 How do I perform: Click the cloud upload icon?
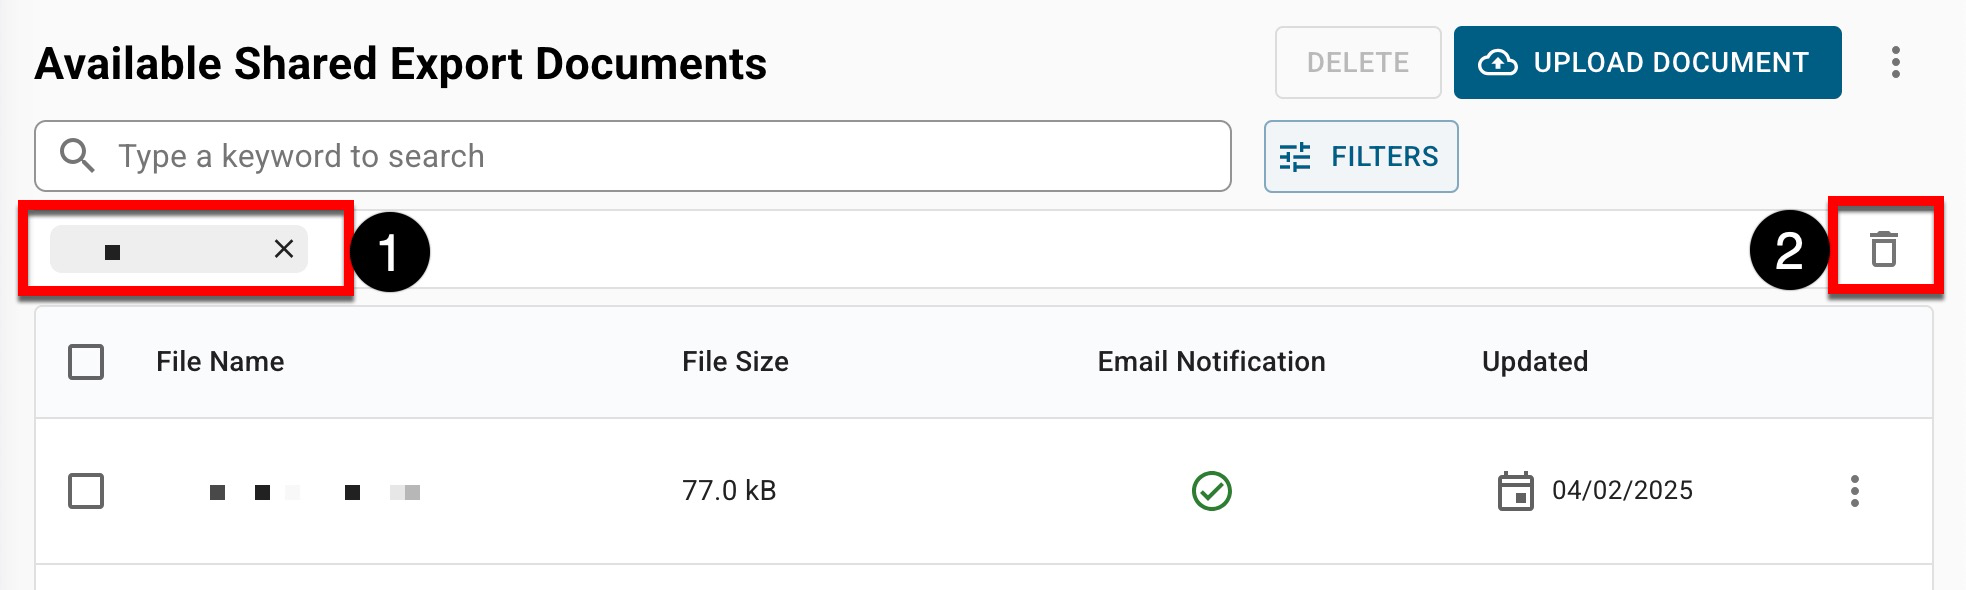(x=1497, y=63)
